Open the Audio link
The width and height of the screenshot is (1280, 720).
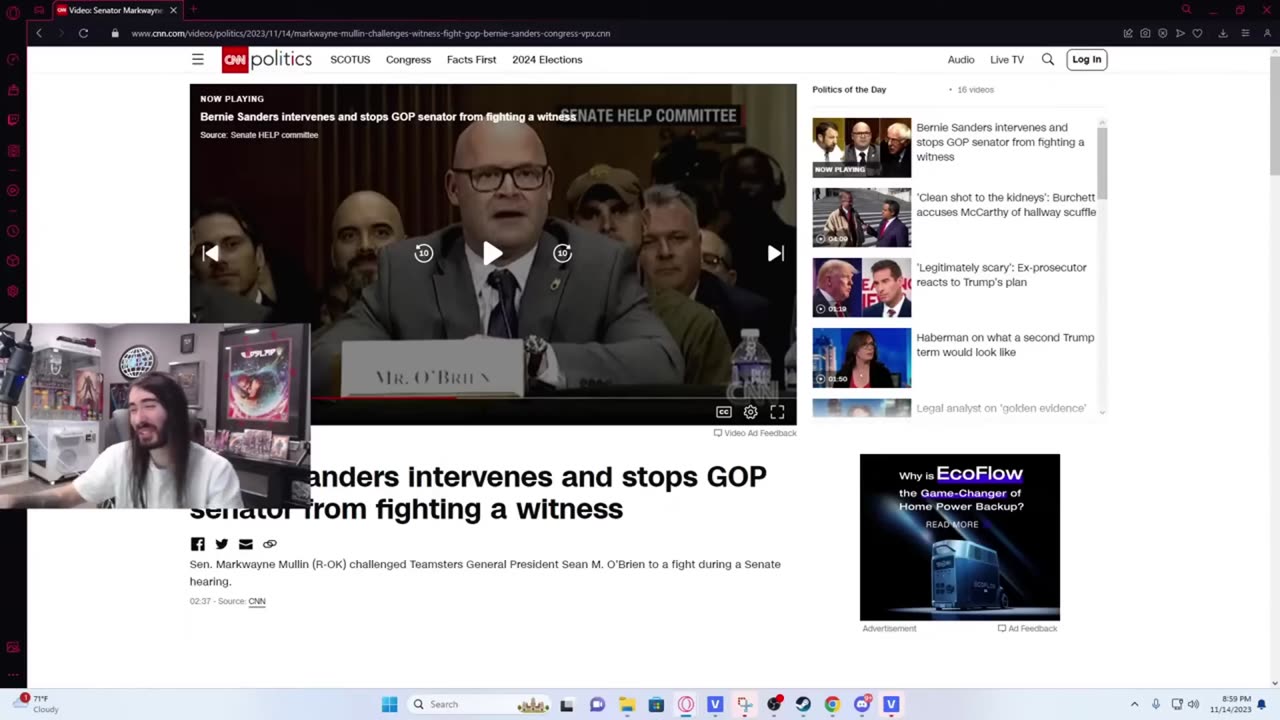[x=961, y=59]
